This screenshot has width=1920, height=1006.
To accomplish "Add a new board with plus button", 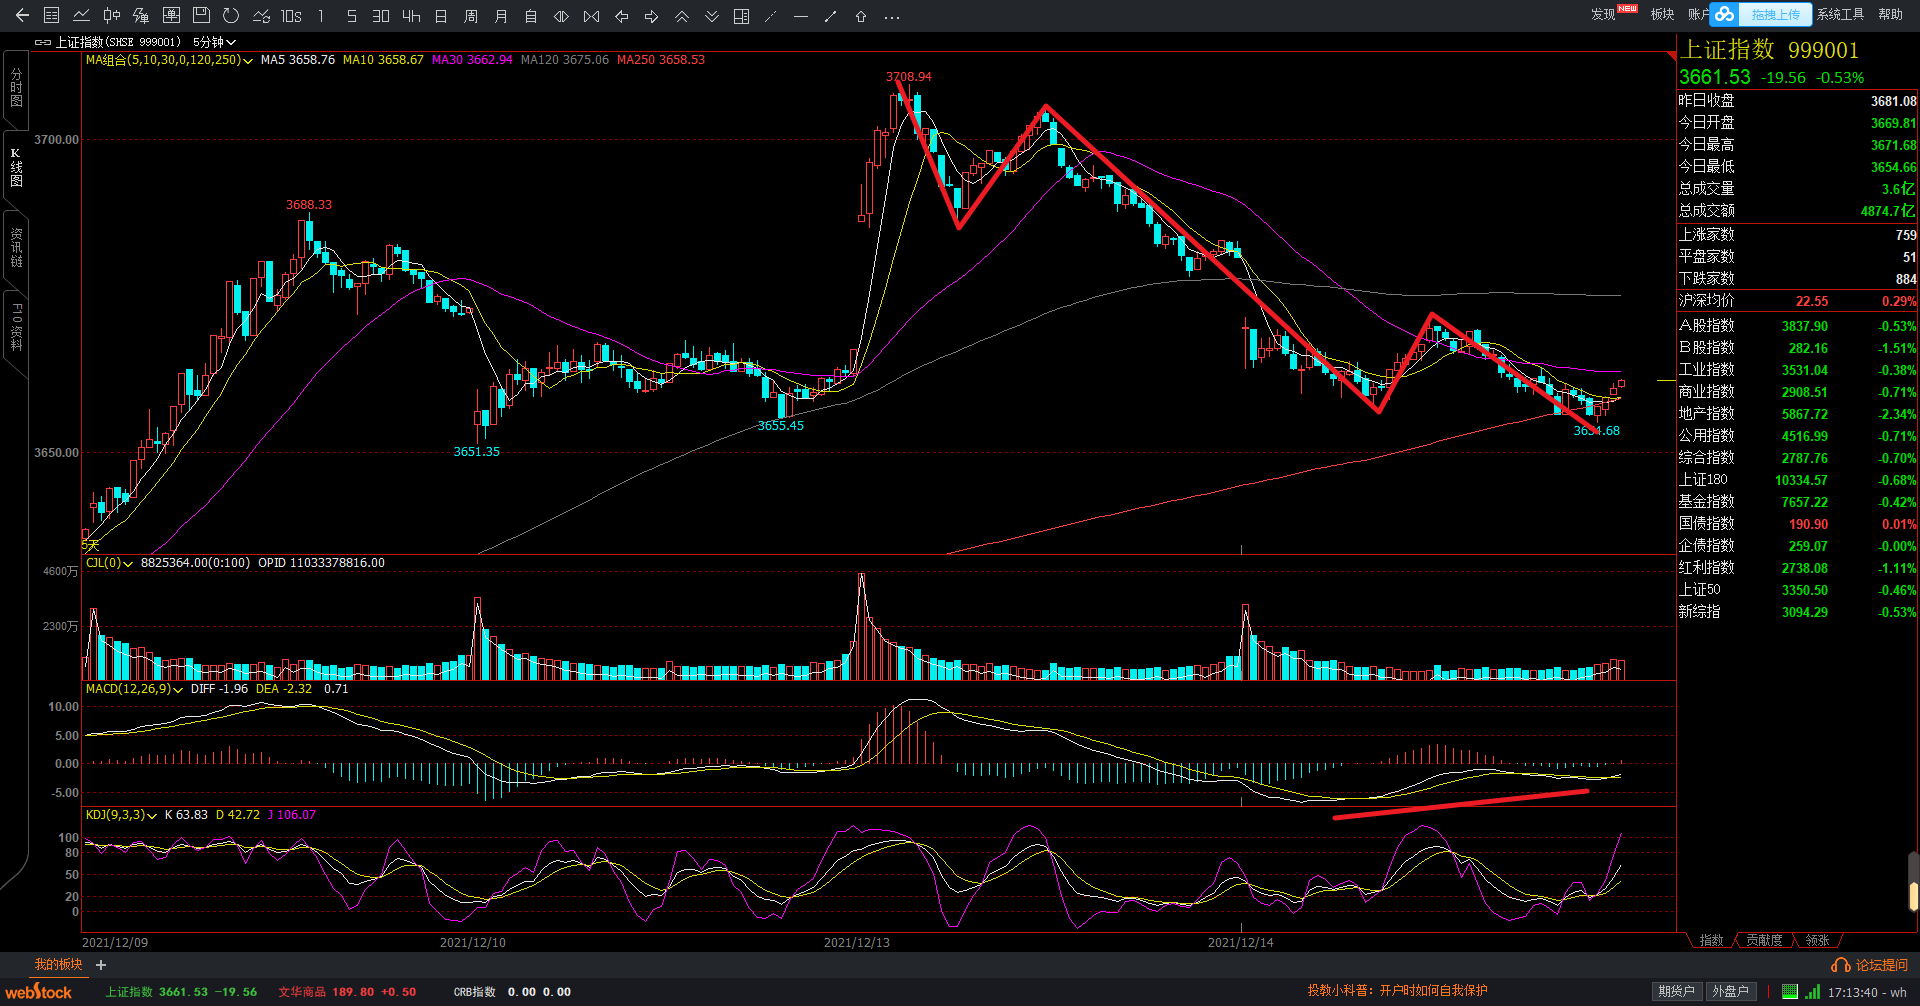I will click(x=101, y=965).
